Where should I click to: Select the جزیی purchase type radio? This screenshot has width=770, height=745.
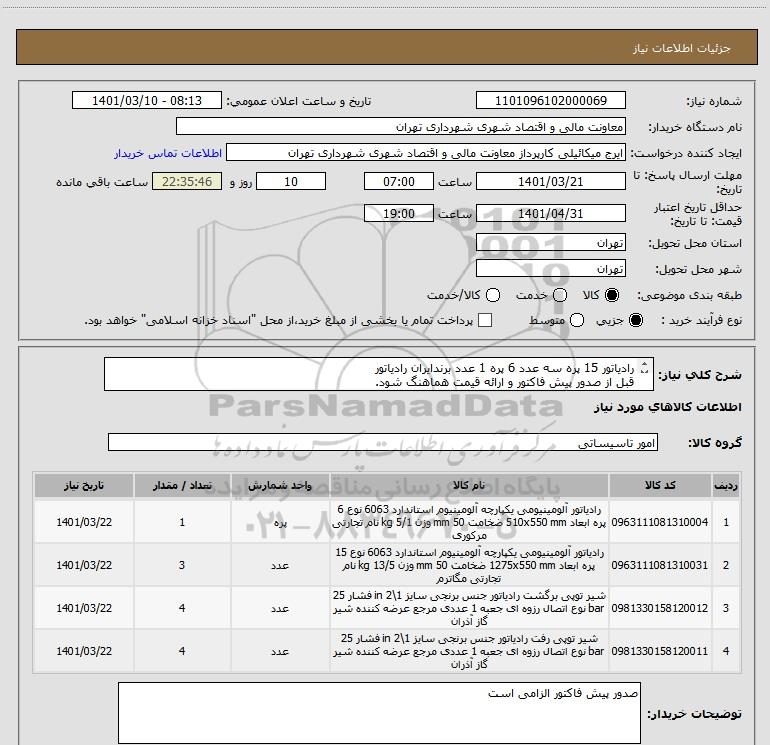[x=636, y=320]
